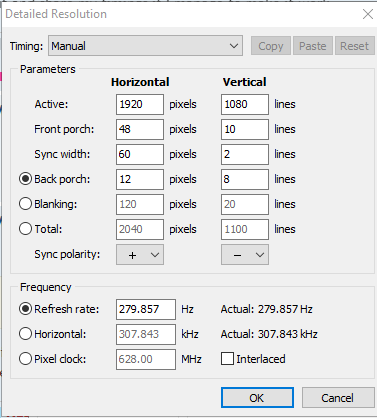Click the vertical Total field showing 1100

coord(245,229)
